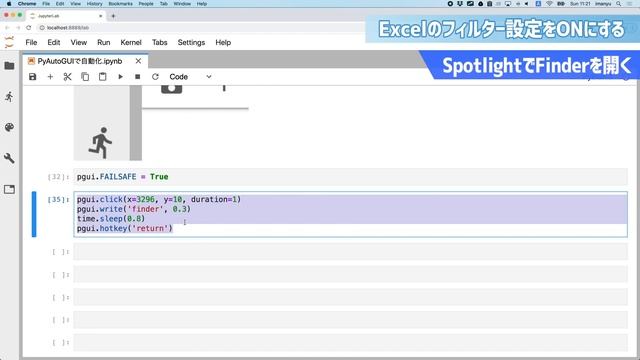Open JupyterLab File menu
Image resolution: width=640 pixels, height=360 pixels.
coord(31,42)
